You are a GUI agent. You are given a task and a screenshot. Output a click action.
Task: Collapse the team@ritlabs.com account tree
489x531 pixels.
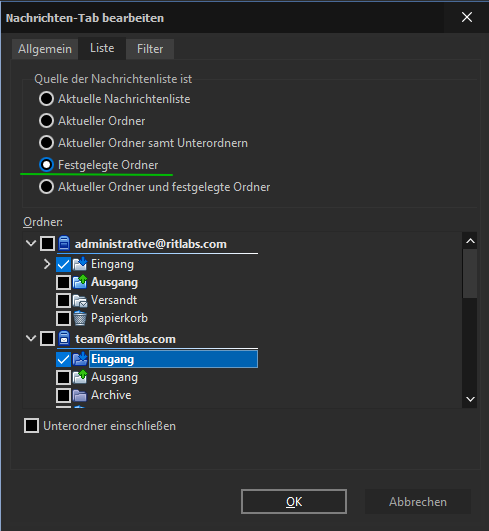(31, 338)
